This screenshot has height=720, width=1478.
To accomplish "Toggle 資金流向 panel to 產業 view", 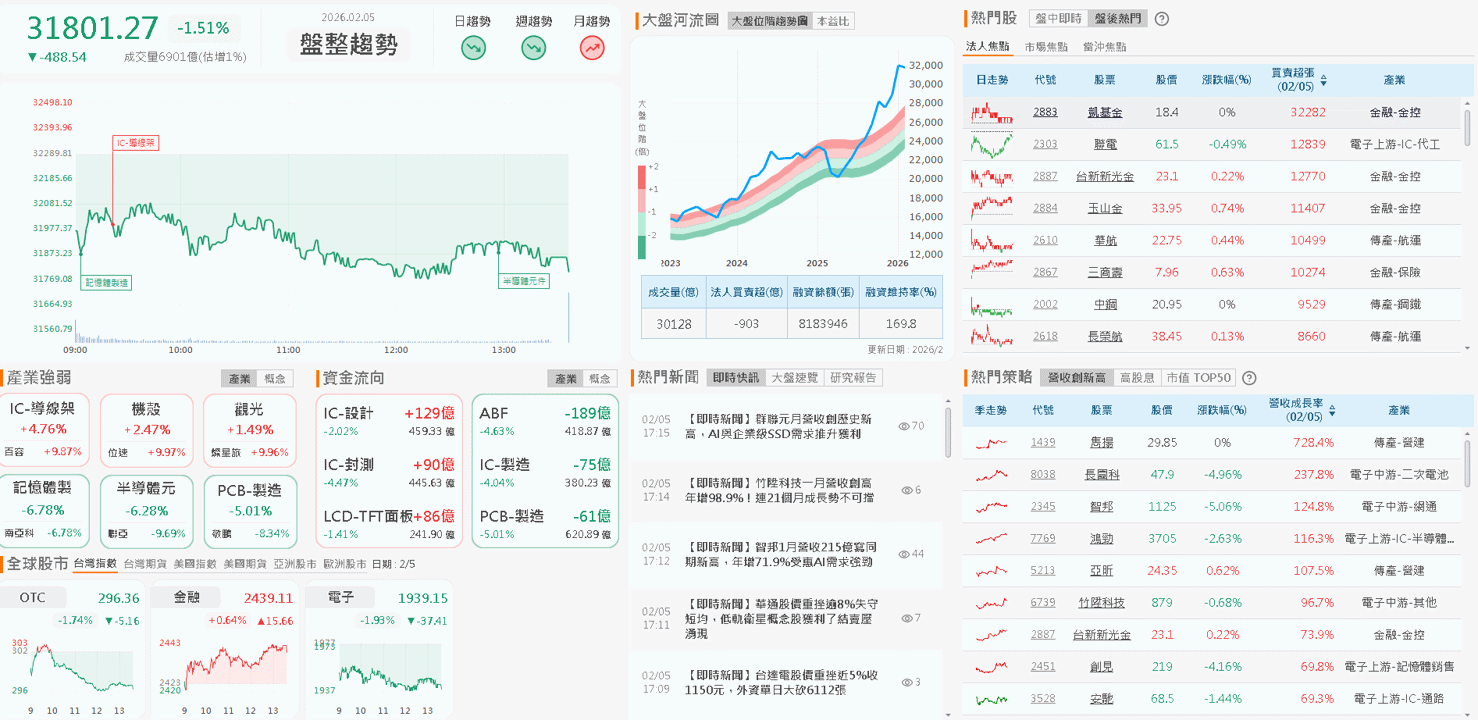I will click(565, 379).
